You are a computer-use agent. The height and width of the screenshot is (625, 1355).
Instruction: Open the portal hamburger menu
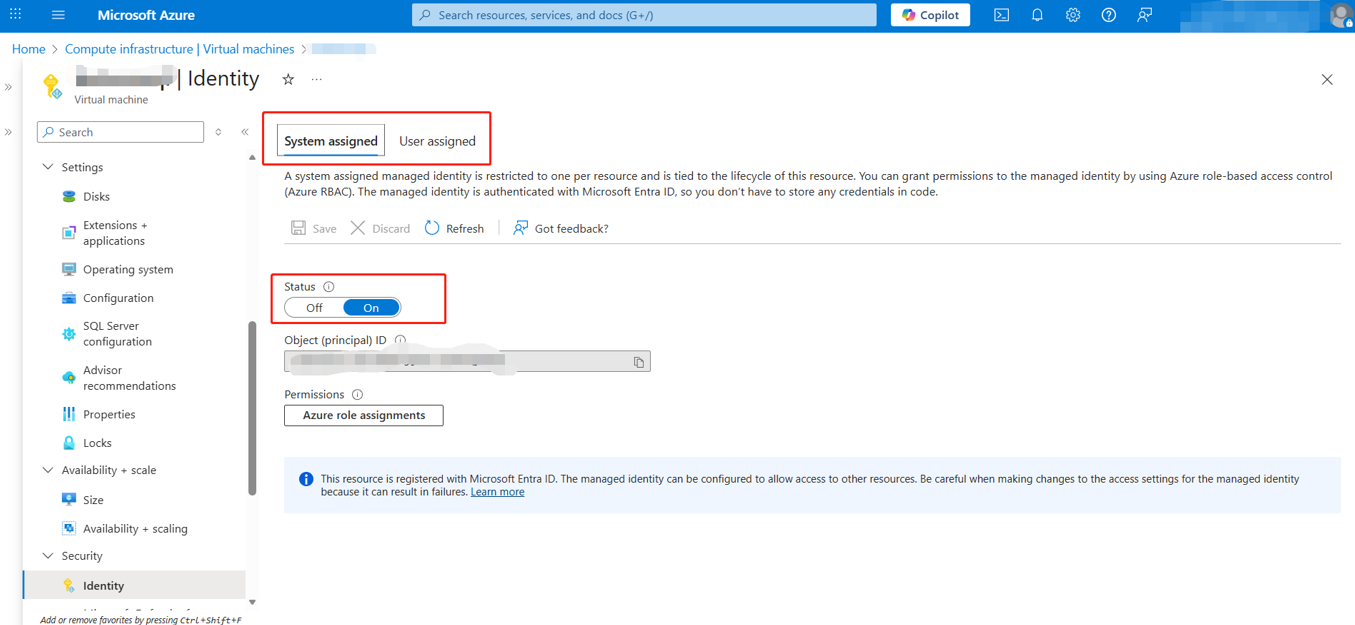click(x=58, y=15)
